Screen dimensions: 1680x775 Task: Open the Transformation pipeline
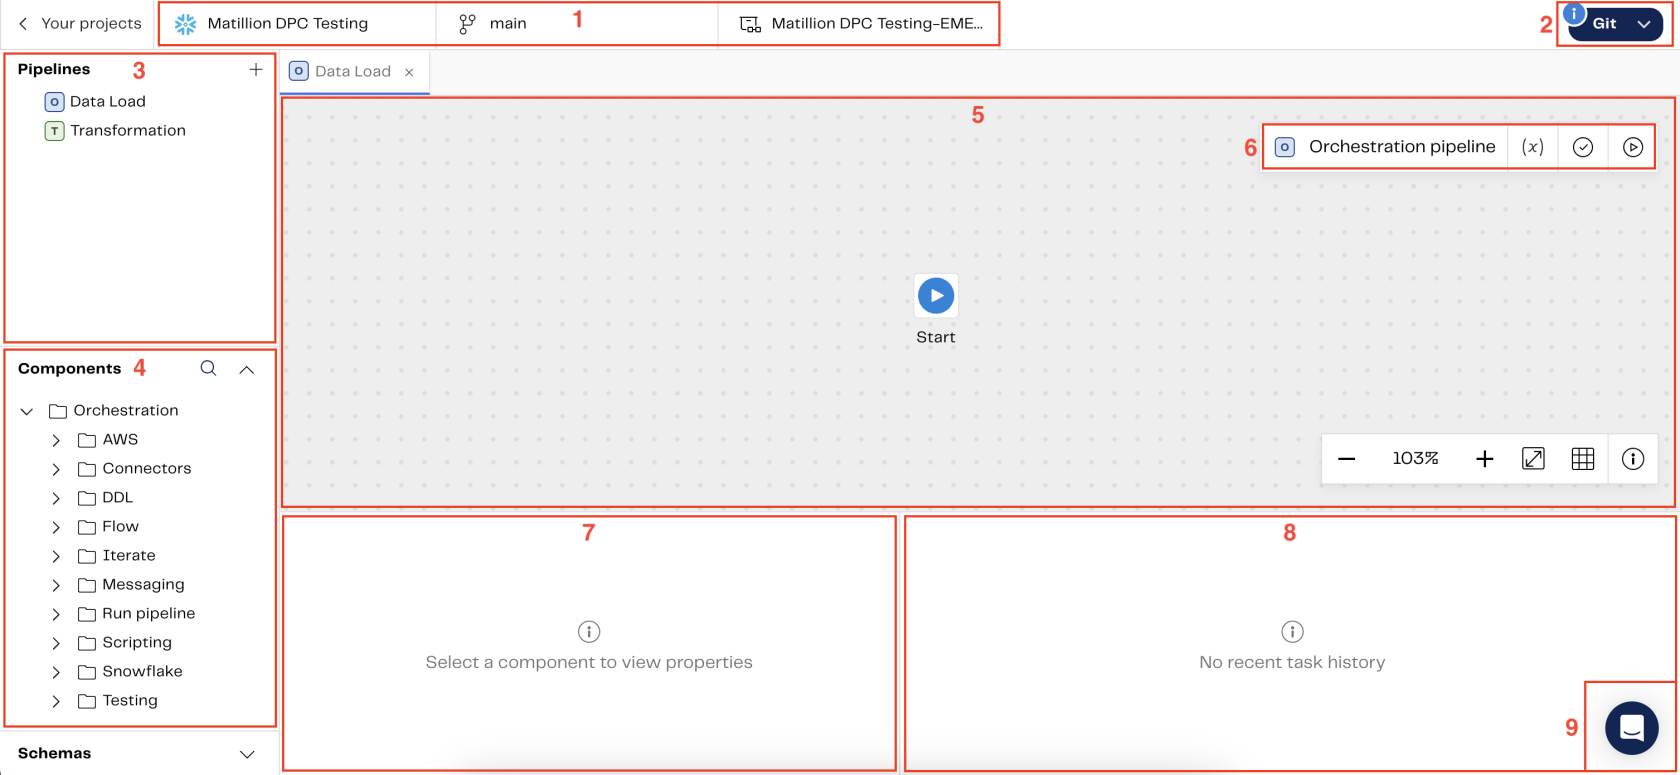[x=128, y=130]
